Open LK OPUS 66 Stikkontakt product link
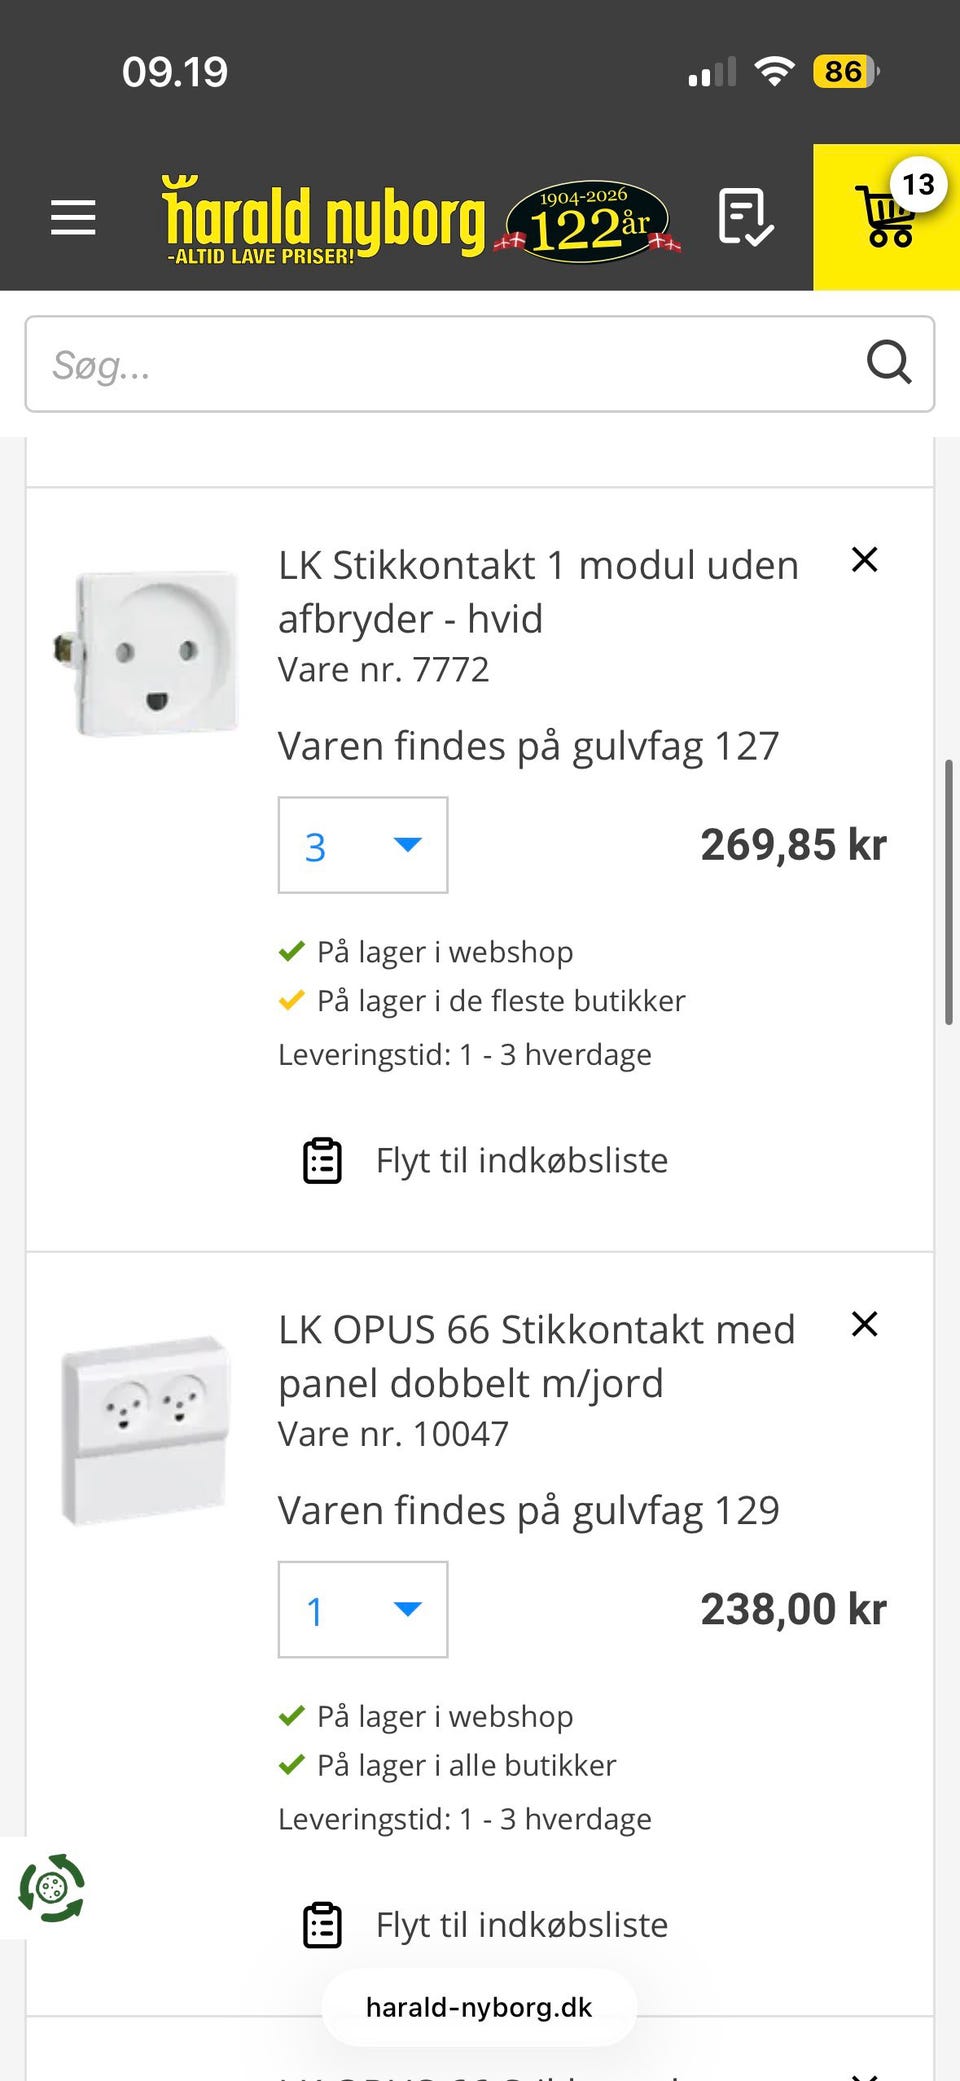 tap(536, 1356)
